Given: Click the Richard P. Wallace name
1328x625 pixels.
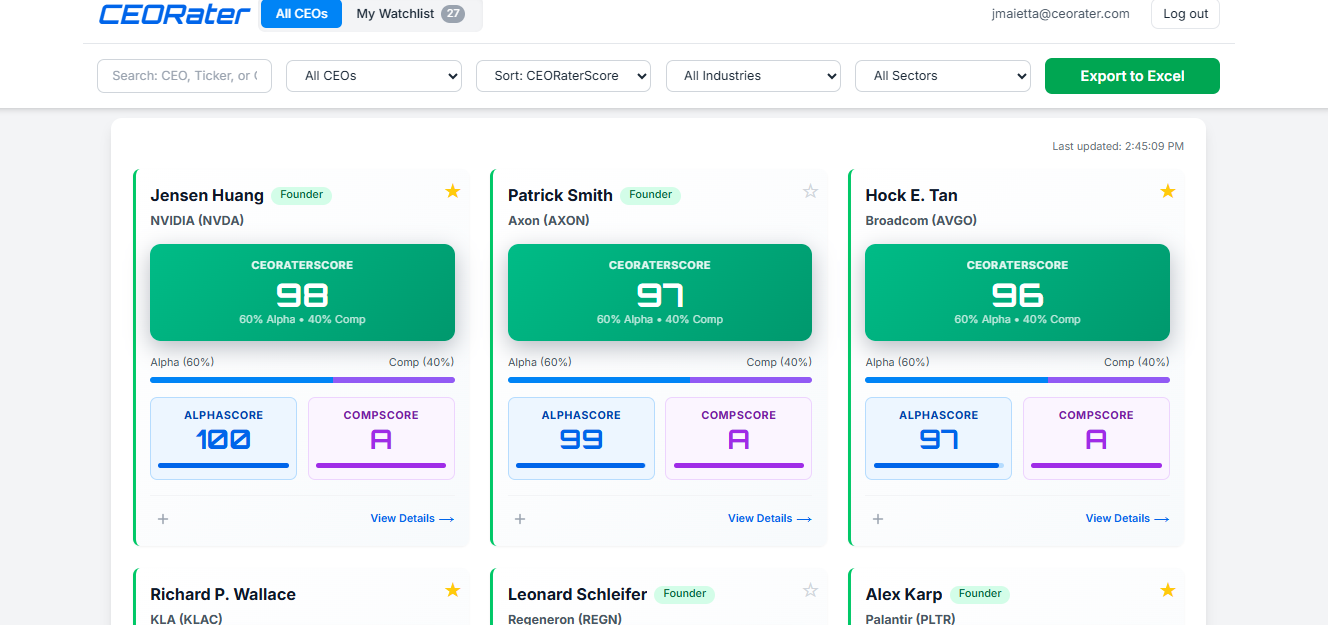Looking at the screenshot, I should coord(223,594).
